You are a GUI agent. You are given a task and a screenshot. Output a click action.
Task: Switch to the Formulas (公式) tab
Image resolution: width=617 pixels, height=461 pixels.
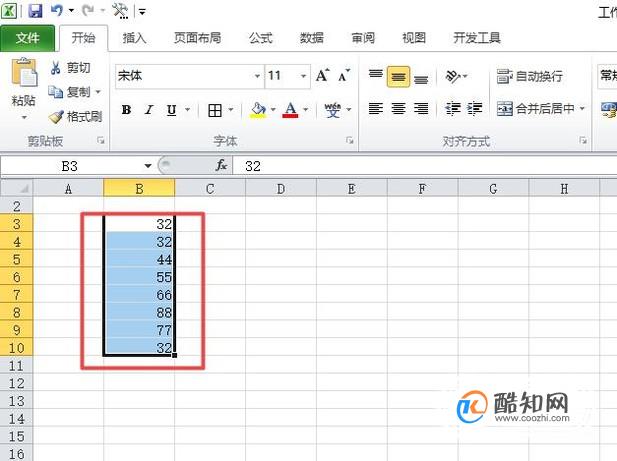pos(260,38)
